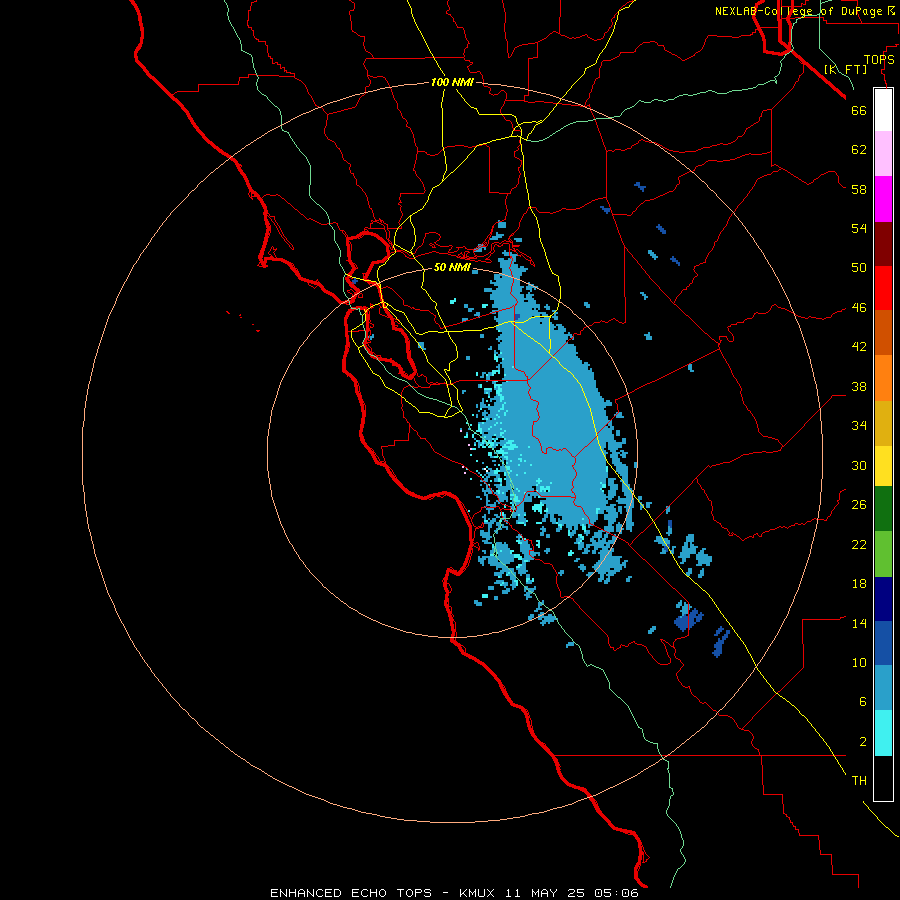Click the '10' legend value label
The image size is (900, 900).
(x=859, y=662)
